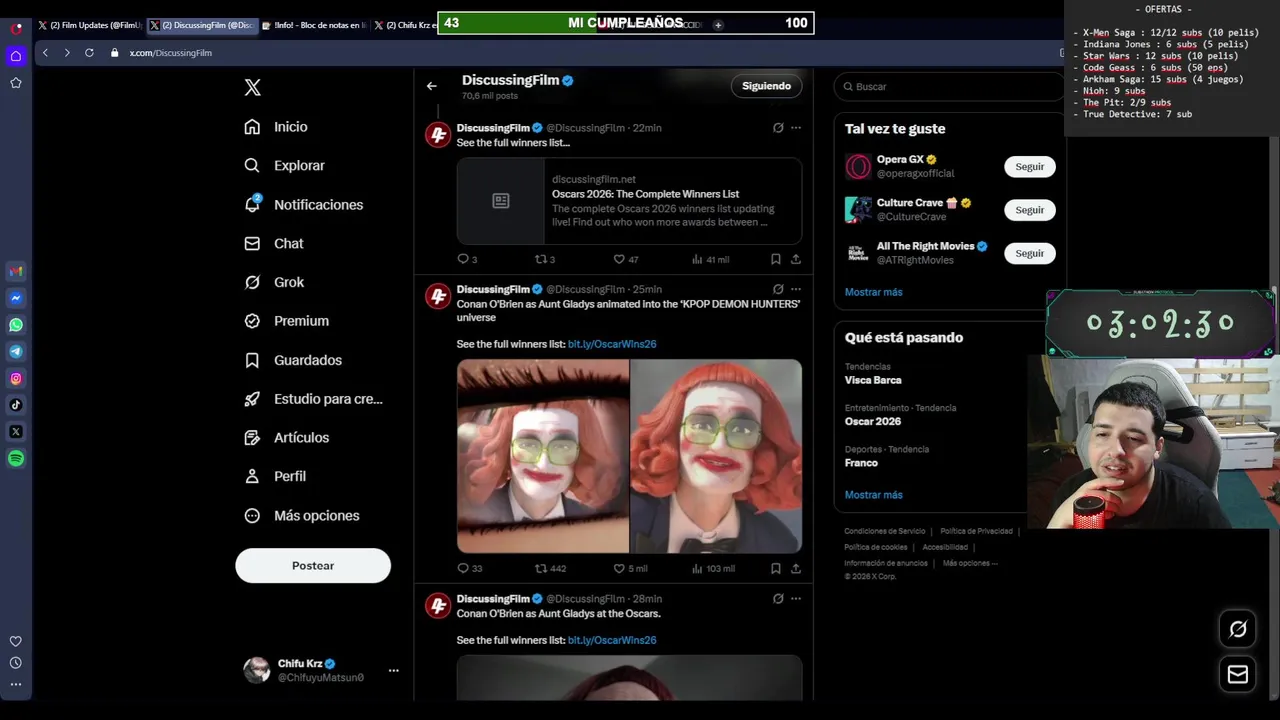Open Artículos in the navigation
Image resolution: width=1280 pixels, height=720 pixels.
tap(287, 437)
